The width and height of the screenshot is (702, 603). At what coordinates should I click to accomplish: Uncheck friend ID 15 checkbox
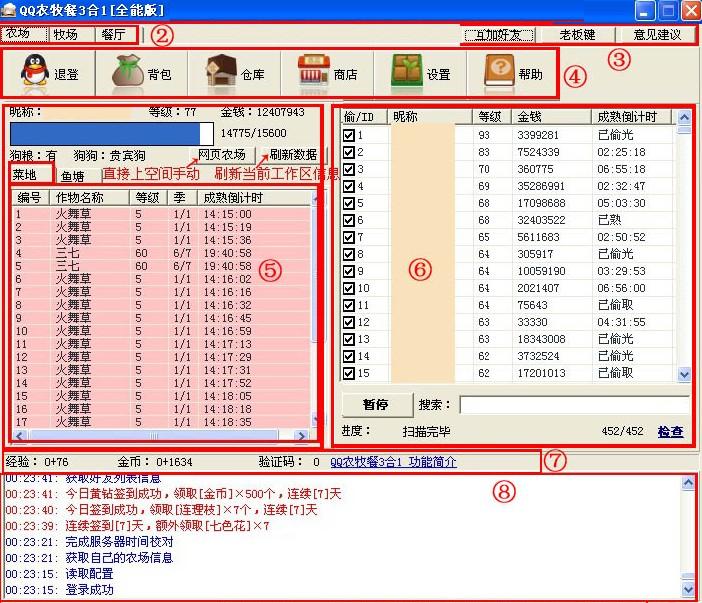click(348, 373)
